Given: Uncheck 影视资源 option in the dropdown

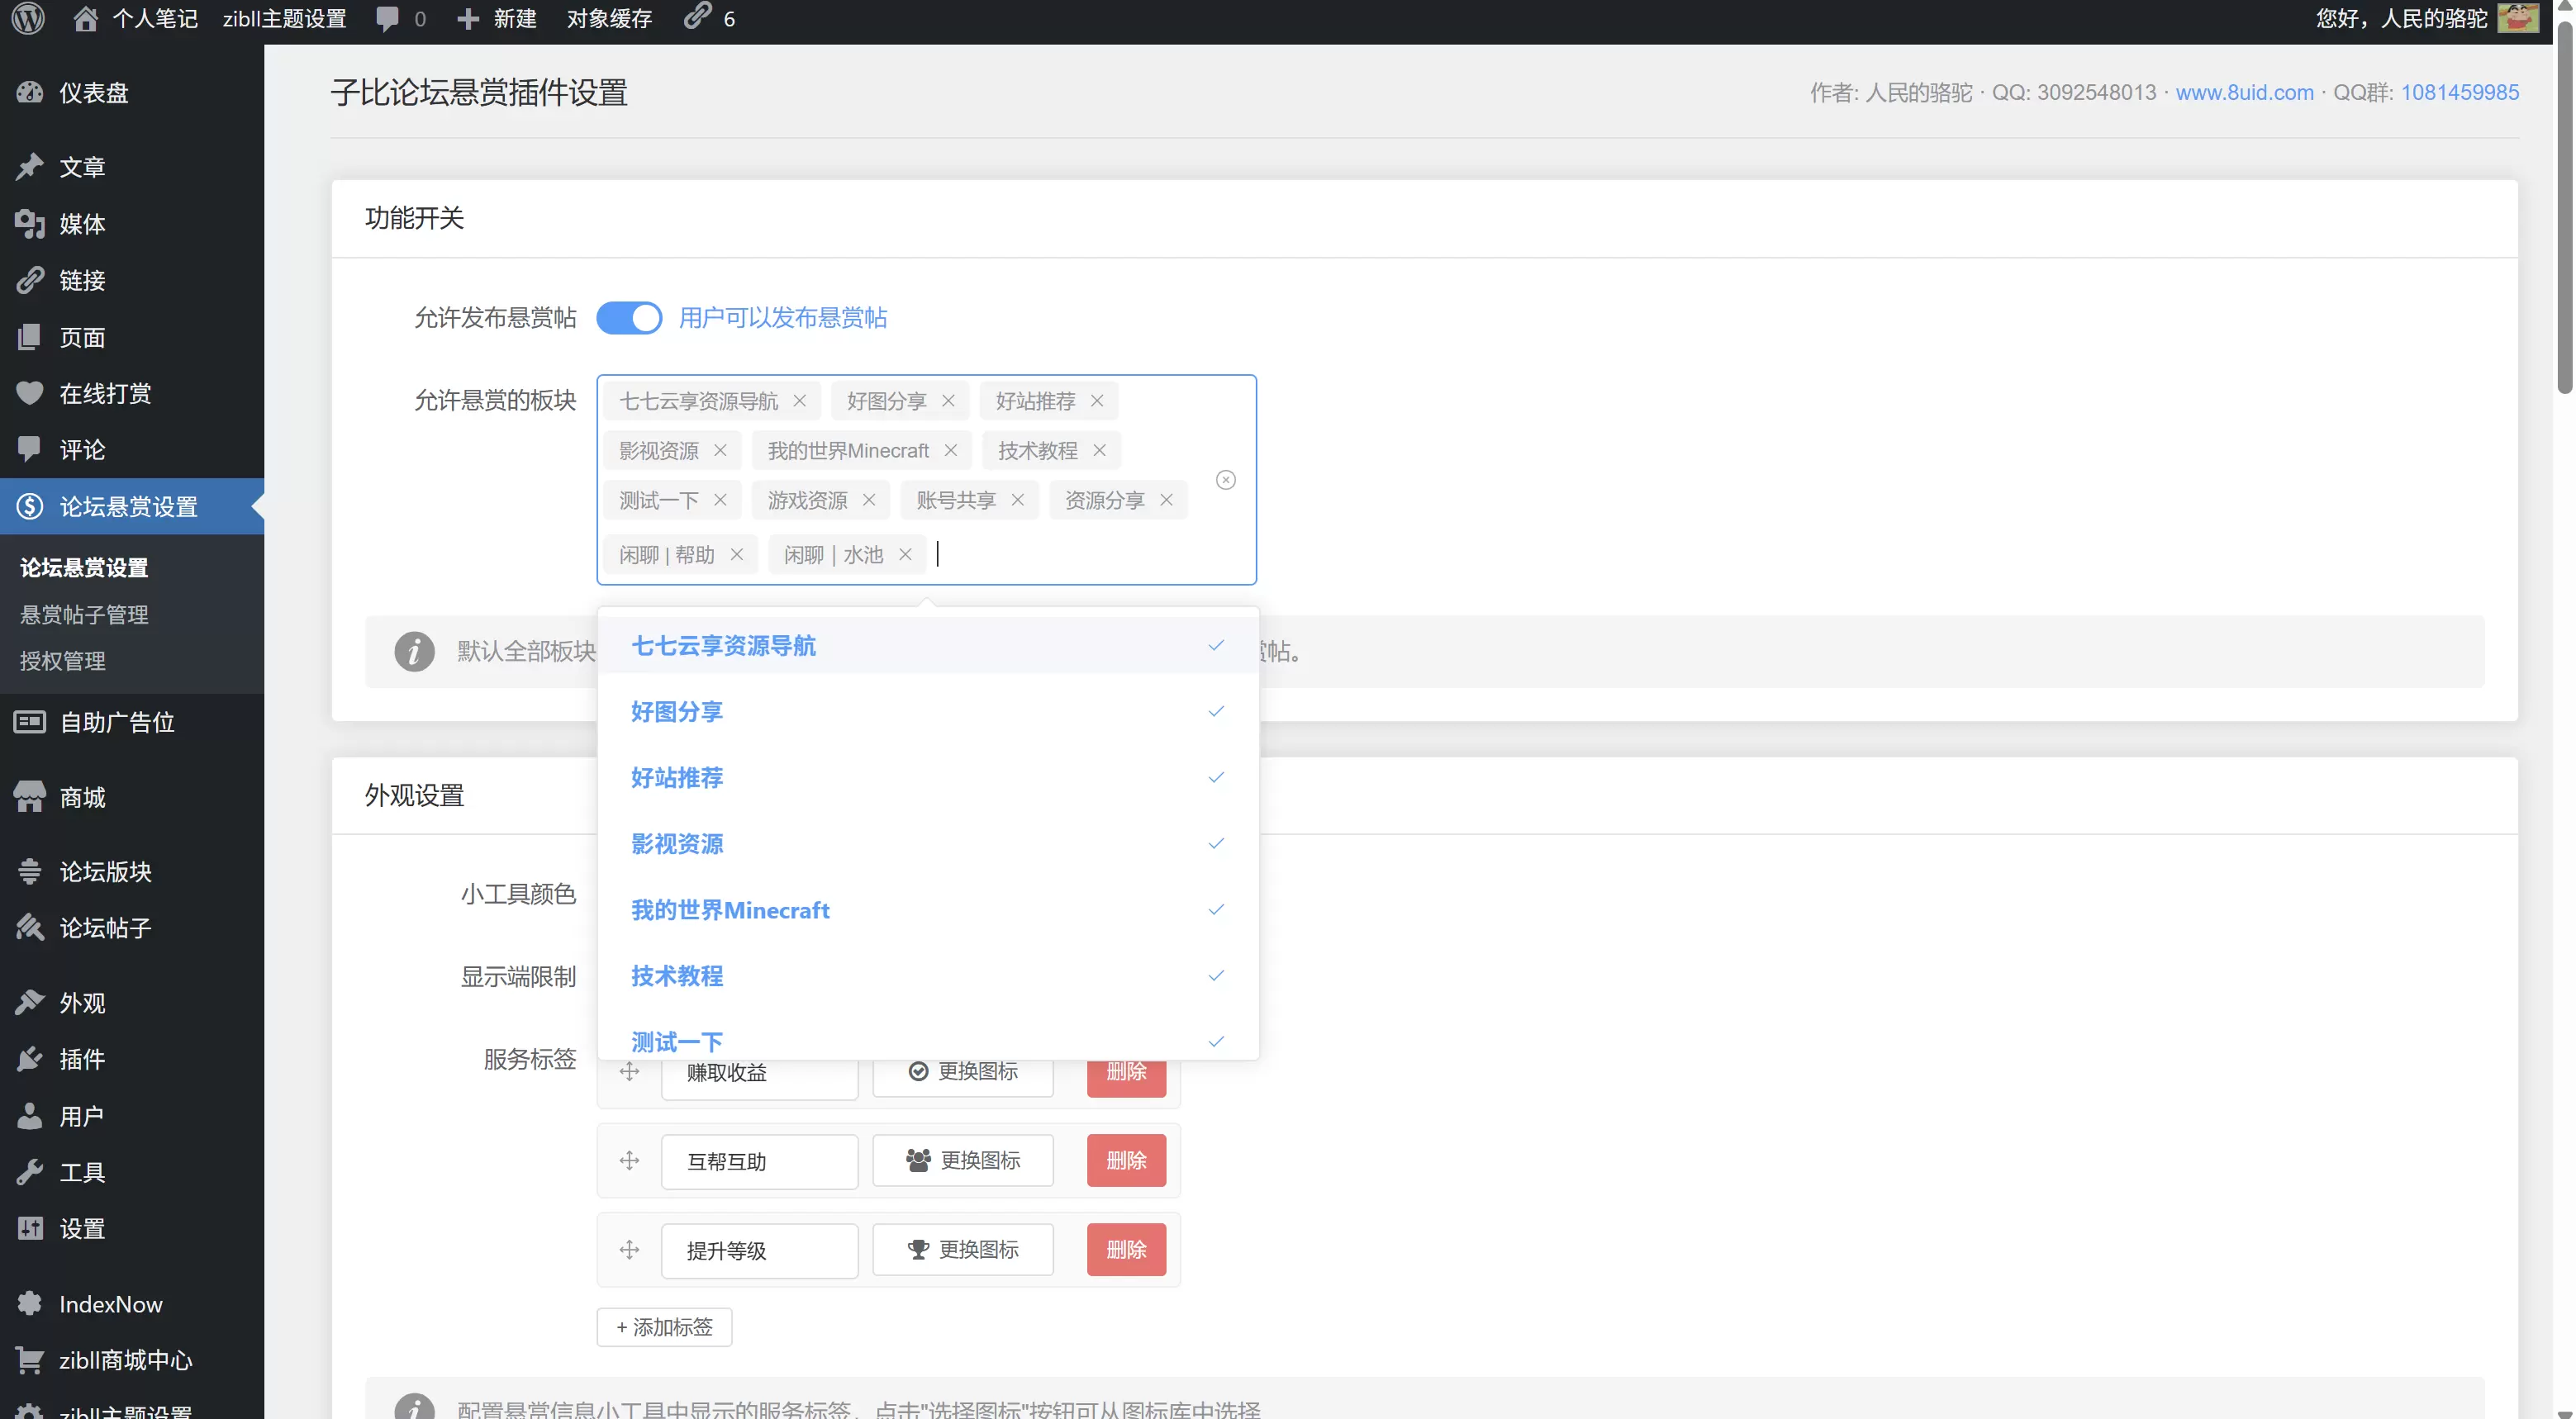Looking at the screenshot, I should [928, 844].
